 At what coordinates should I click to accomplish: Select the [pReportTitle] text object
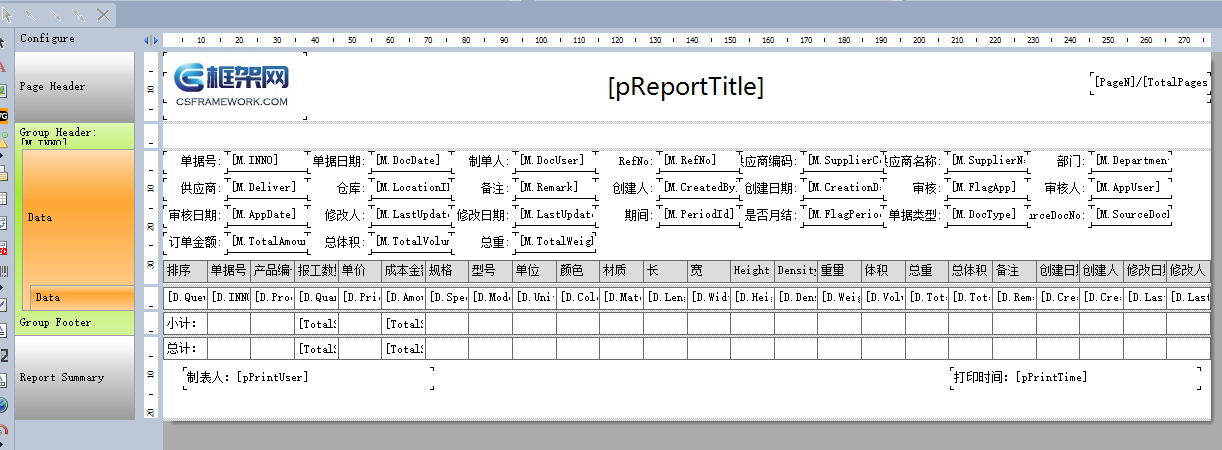pyautogui.click(x=685, y=87)
